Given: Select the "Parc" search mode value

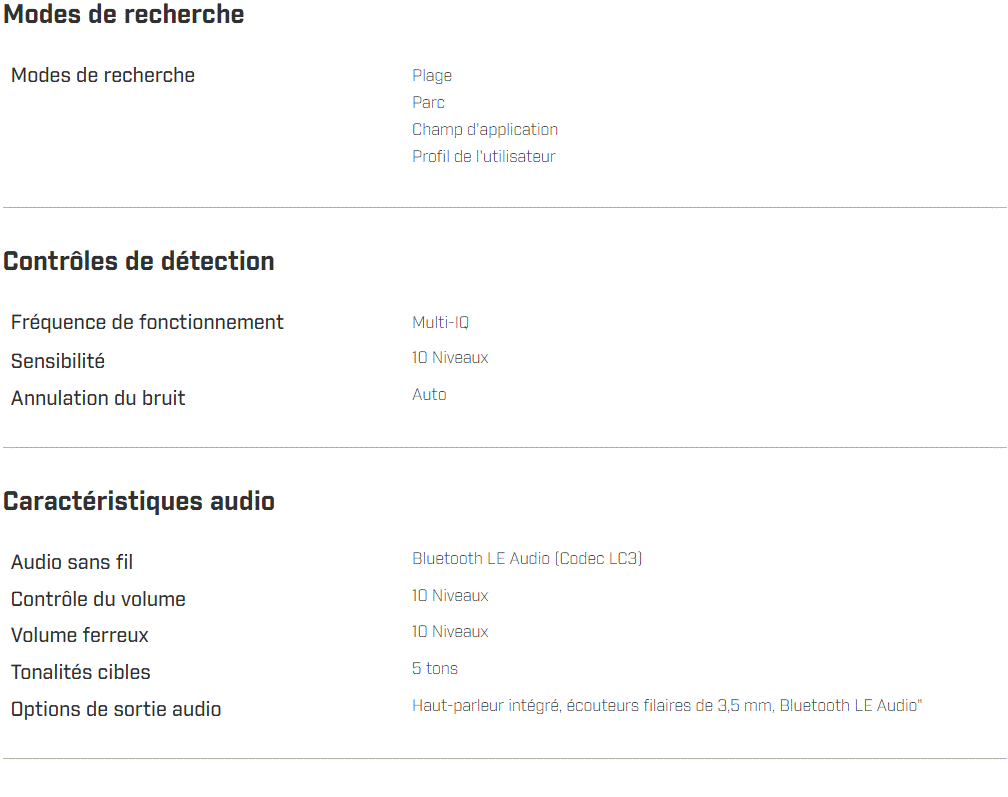Looking at the screenshot, I should click(x=428, y=103).
